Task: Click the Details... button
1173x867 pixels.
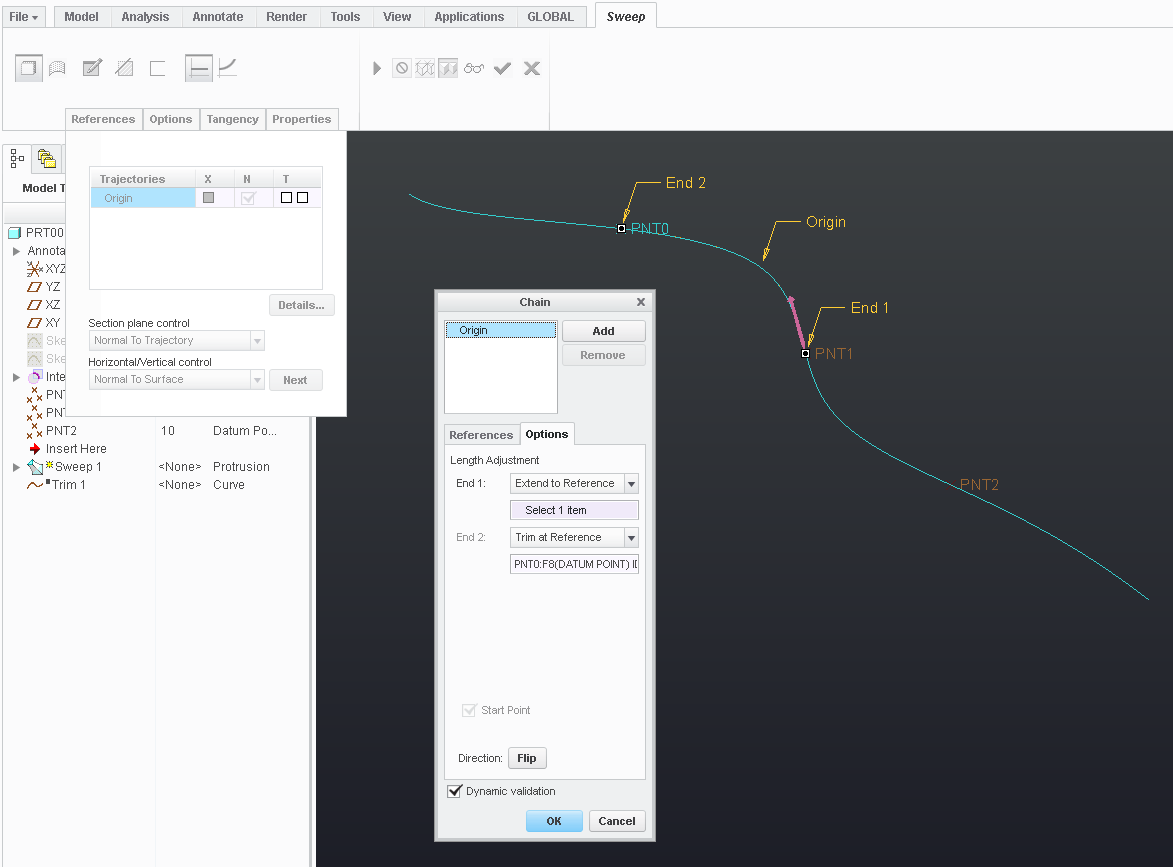Action: 301,305
